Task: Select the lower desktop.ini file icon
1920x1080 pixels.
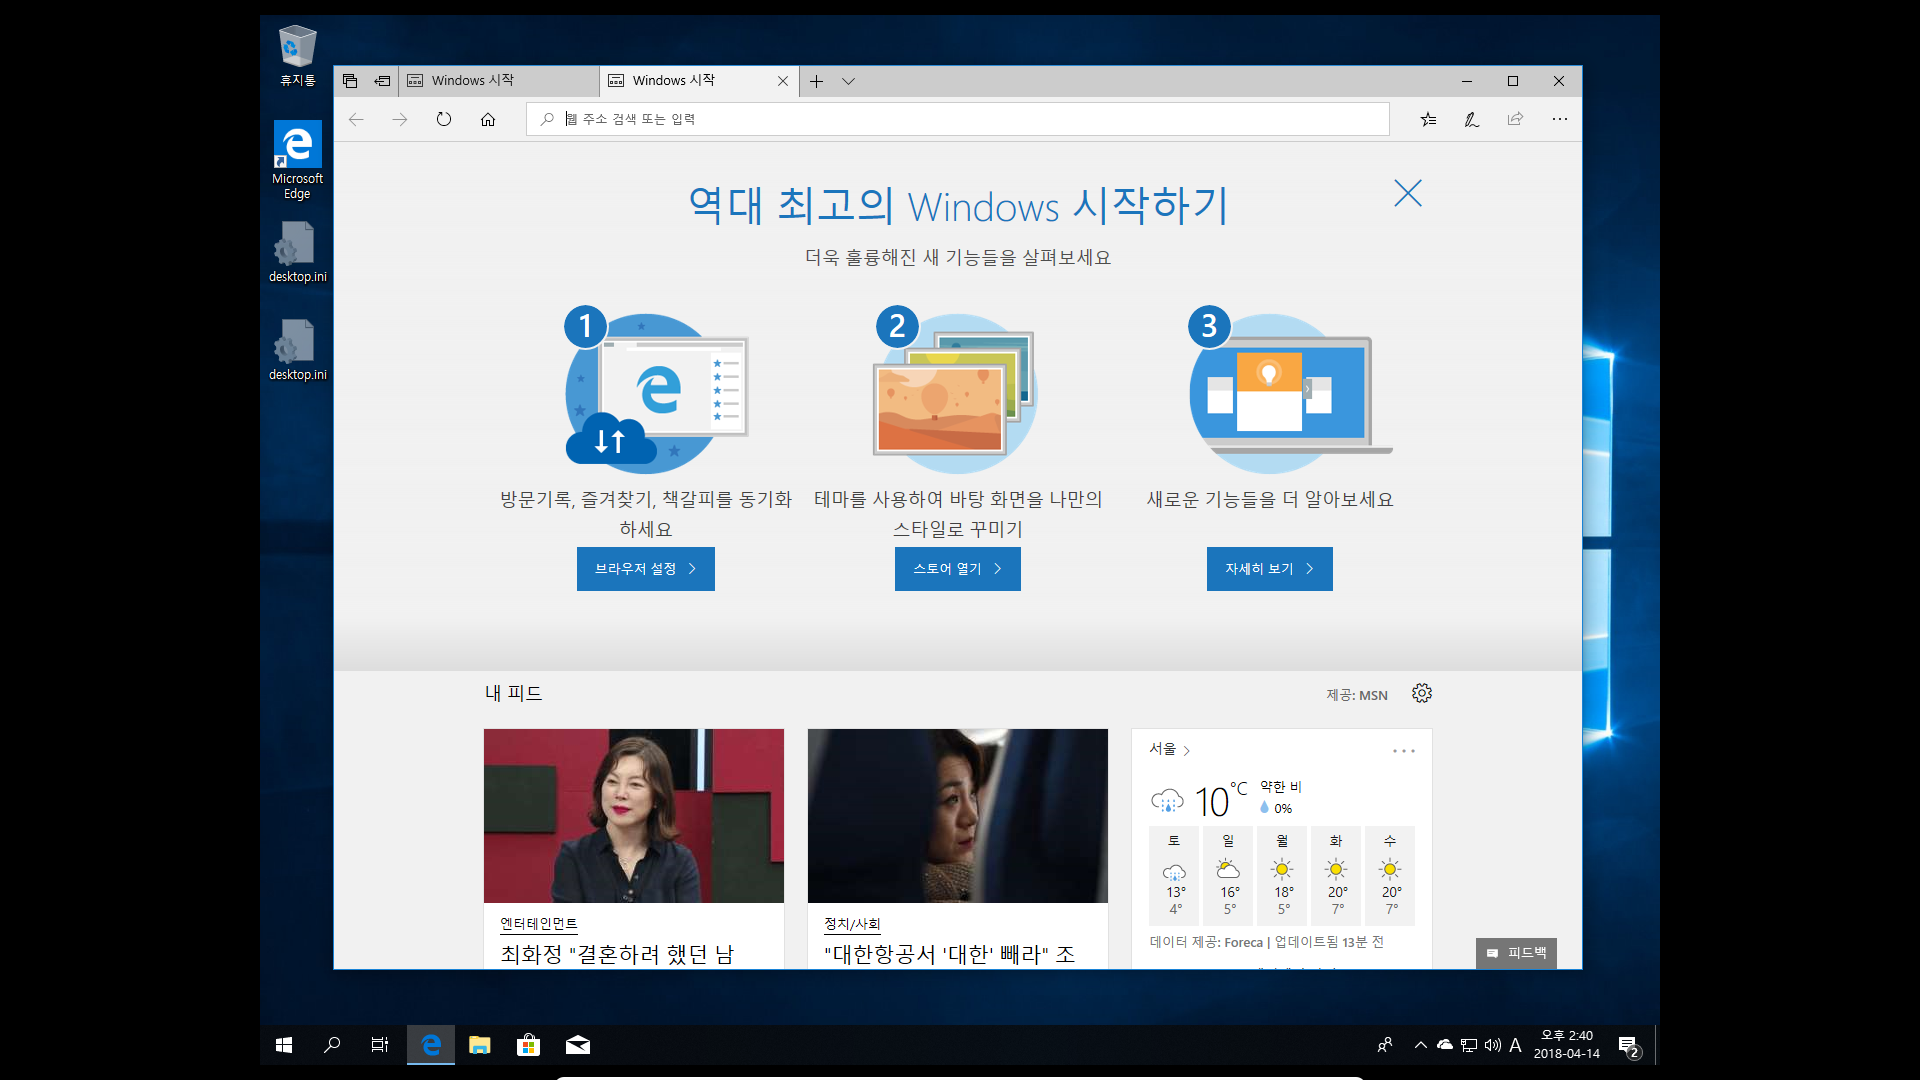Action: [x=297, y=351]
